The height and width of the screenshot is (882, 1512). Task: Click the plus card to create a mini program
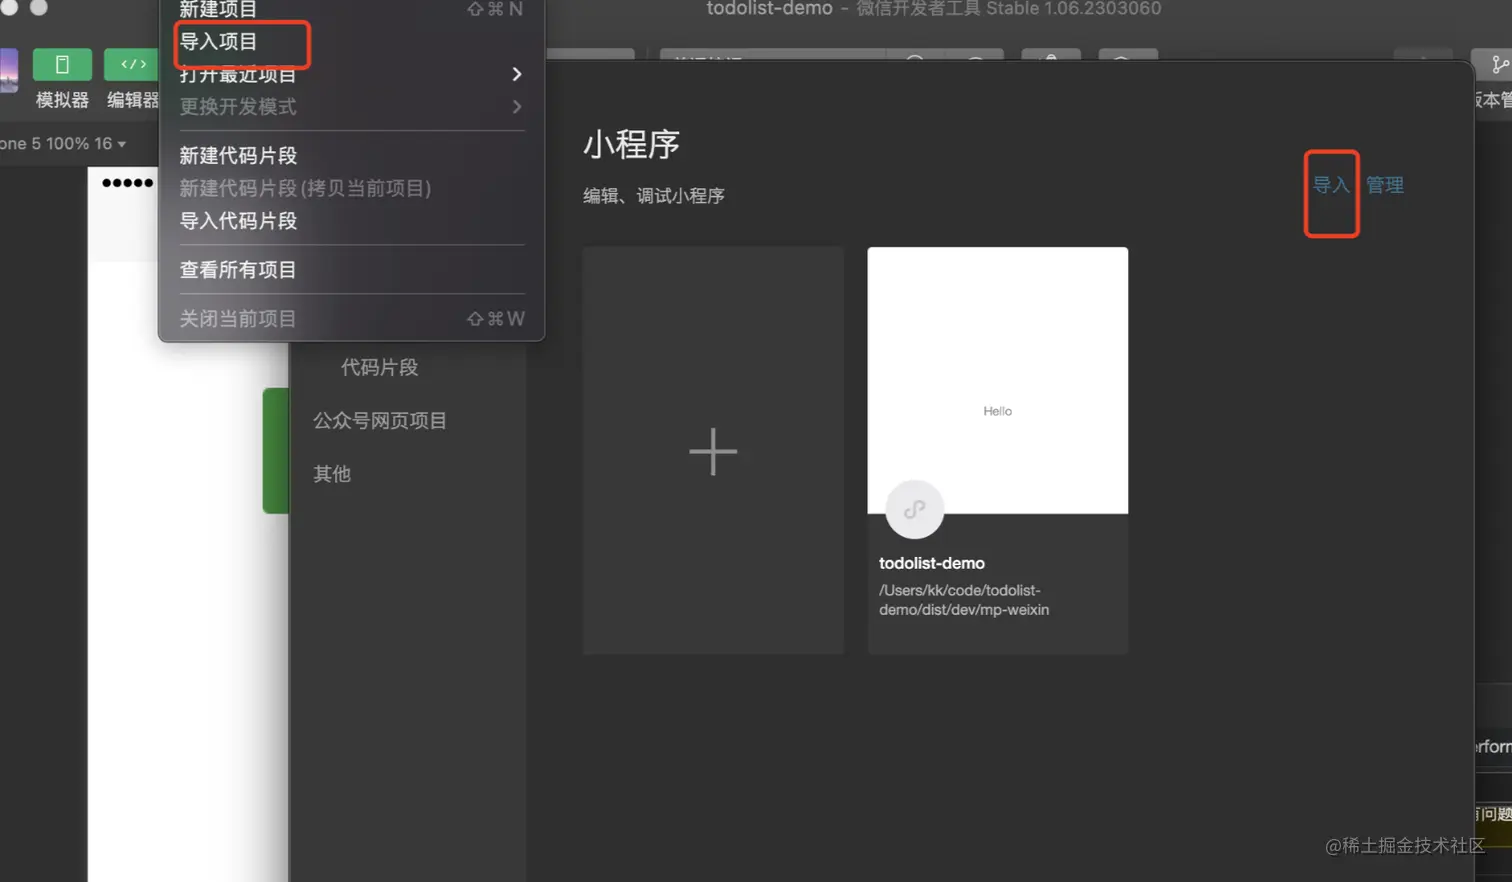click(x=713, y=451)
